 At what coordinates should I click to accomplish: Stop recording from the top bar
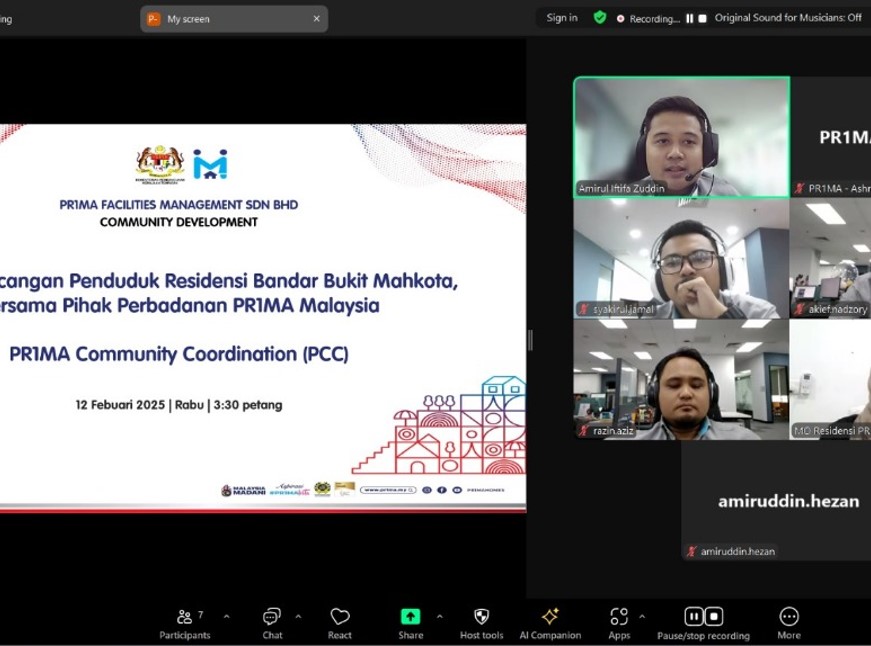pos(702,18)
